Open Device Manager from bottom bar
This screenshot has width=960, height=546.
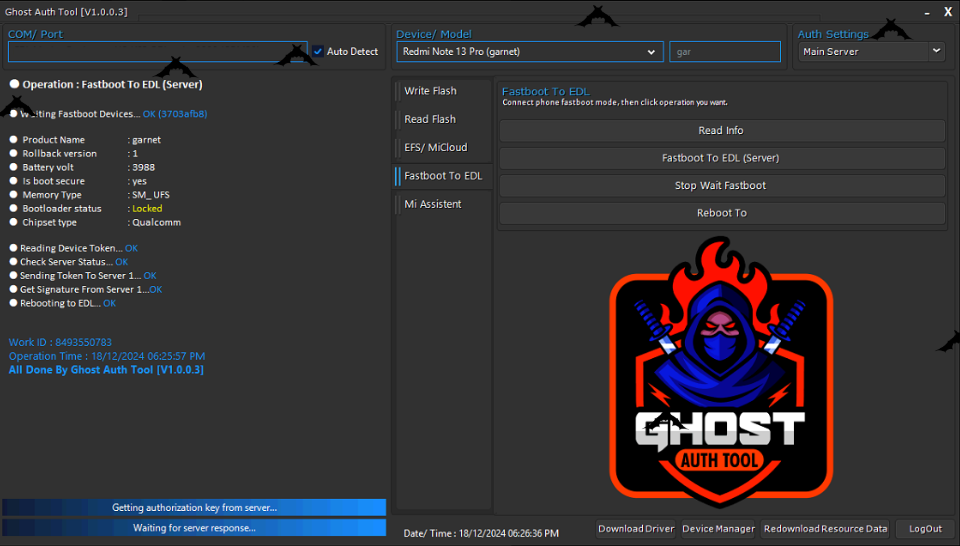[718, 529]
